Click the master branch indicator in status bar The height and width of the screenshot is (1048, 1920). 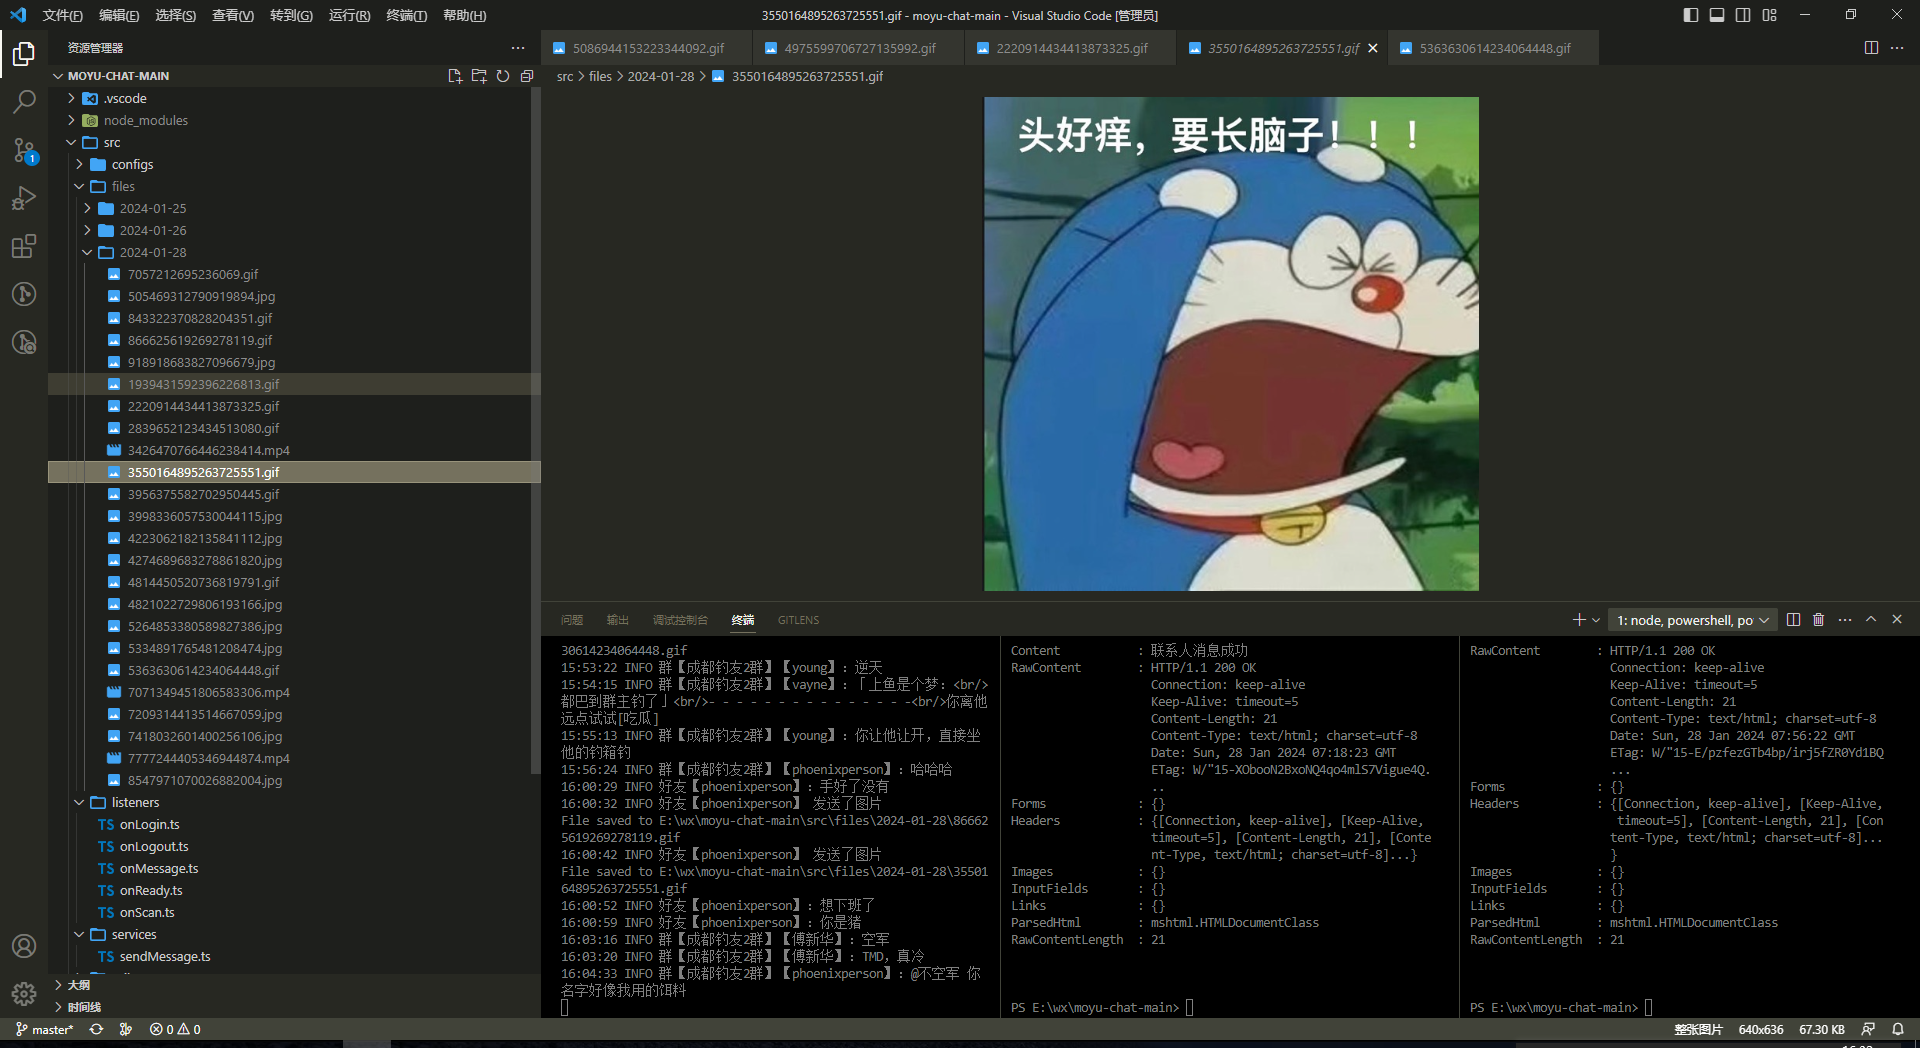click(x=44, y=1029)
